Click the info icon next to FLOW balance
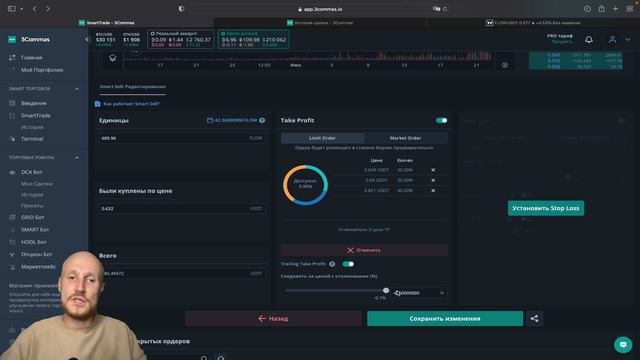The image size is (640, 360). pos(262,120)
